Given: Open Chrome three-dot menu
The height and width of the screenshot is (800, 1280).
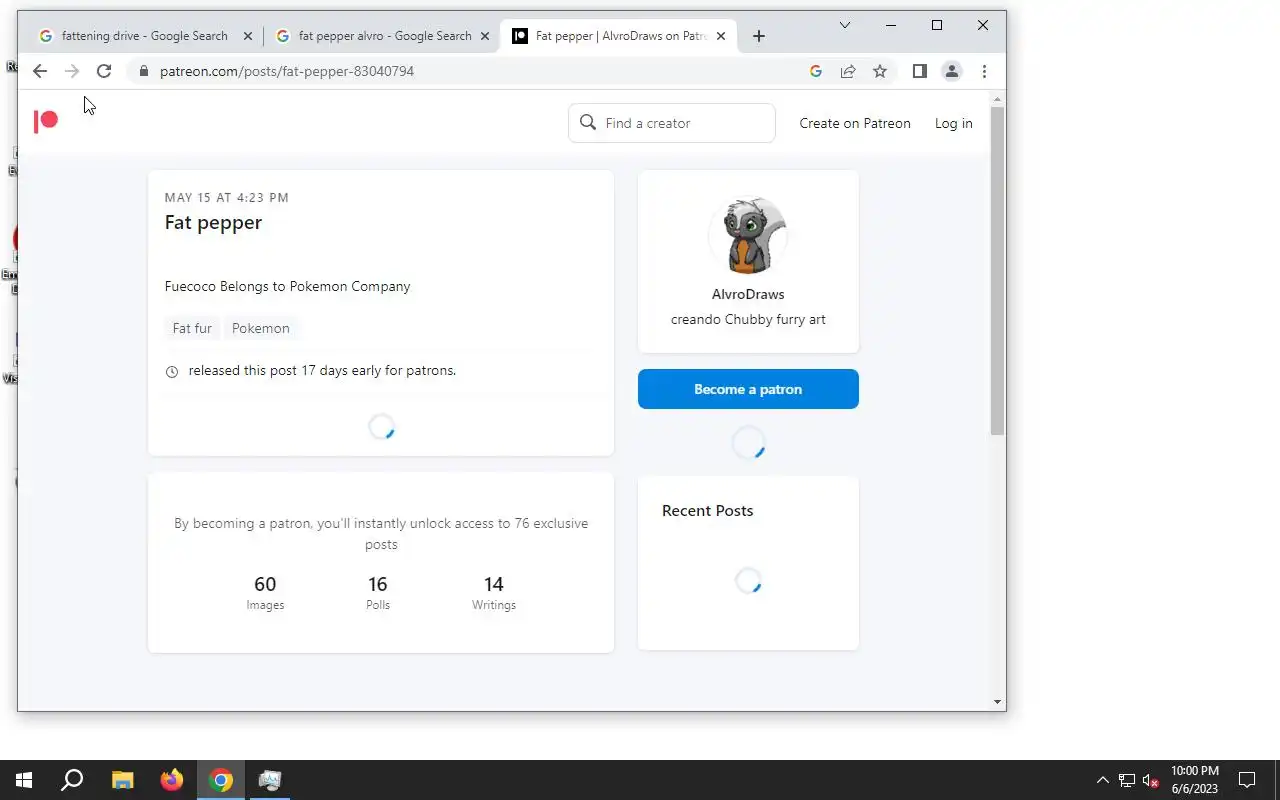Looking at the screenshot, I should pos(984,71).
